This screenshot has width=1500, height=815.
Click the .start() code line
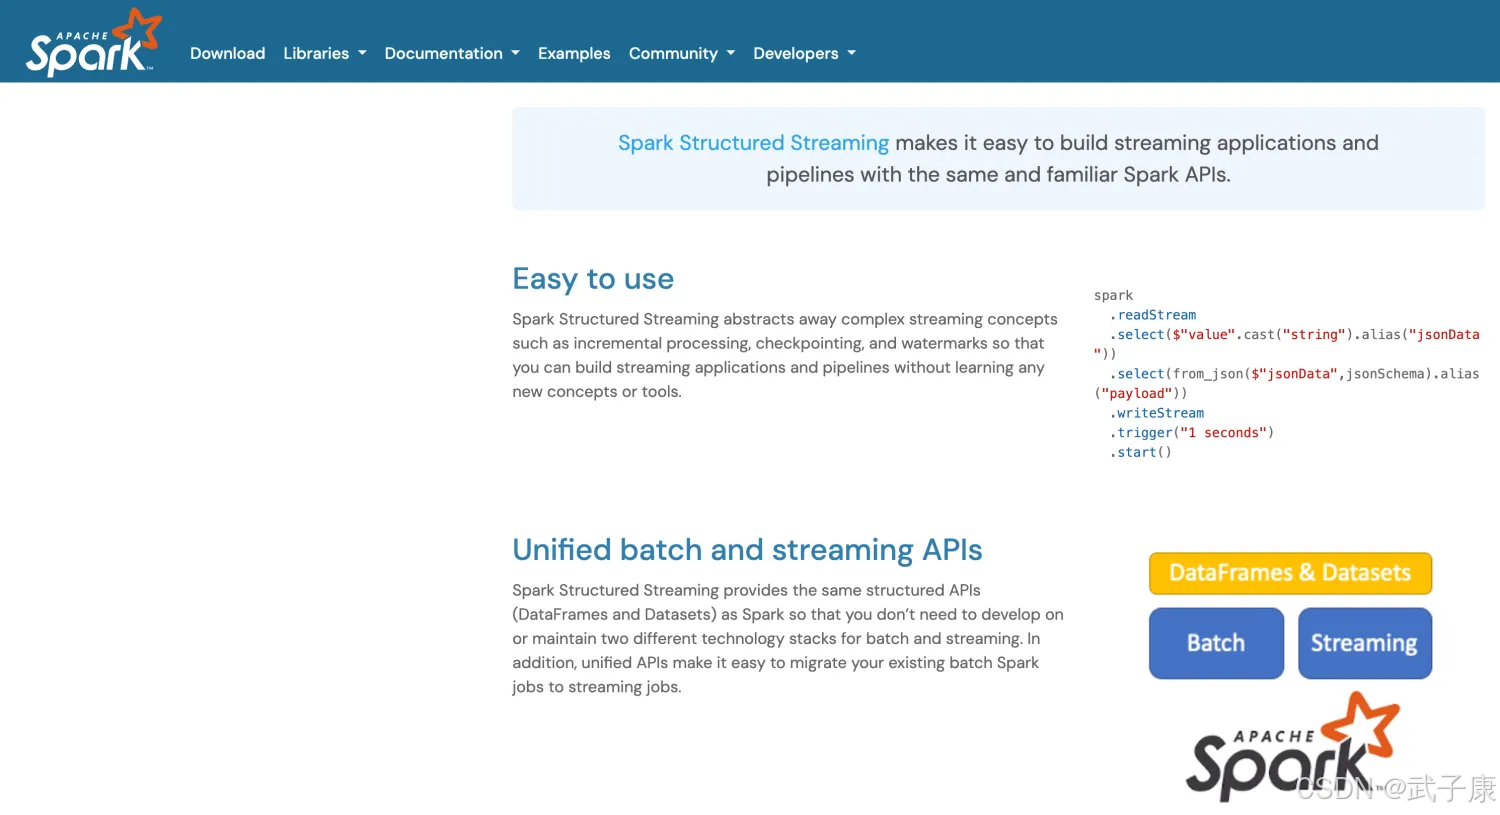1140,452
